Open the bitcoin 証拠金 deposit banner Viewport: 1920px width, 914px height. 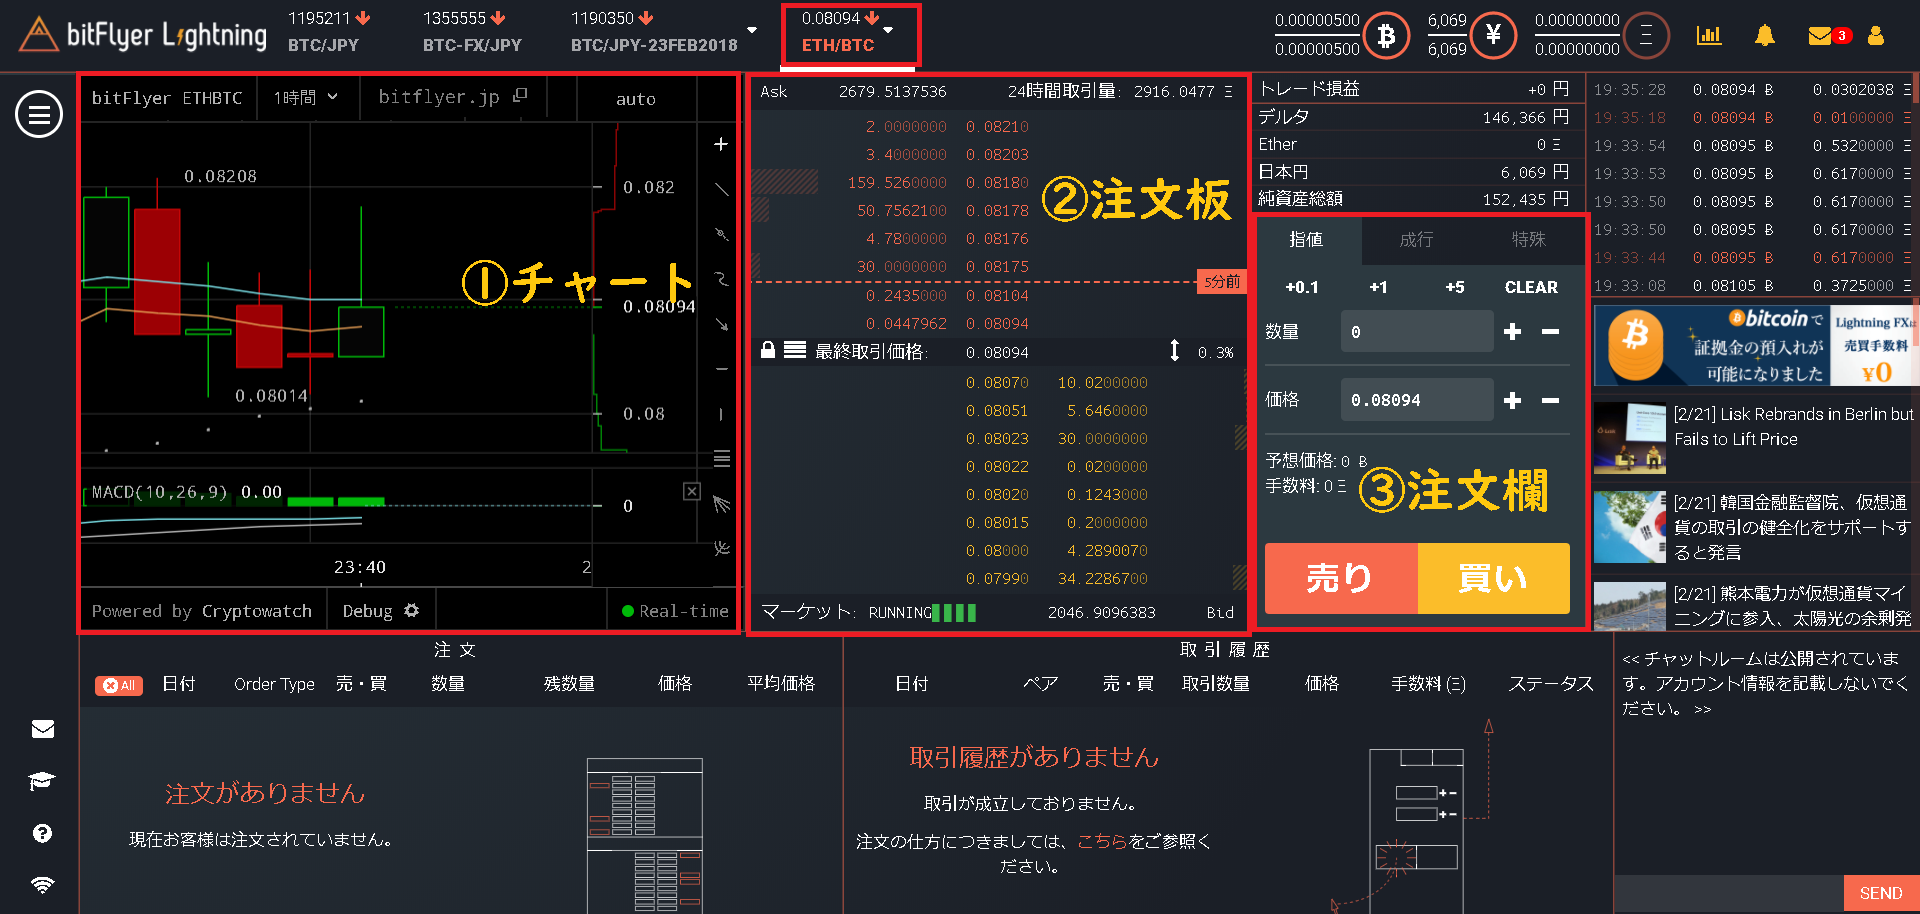tap(1756, 346)
